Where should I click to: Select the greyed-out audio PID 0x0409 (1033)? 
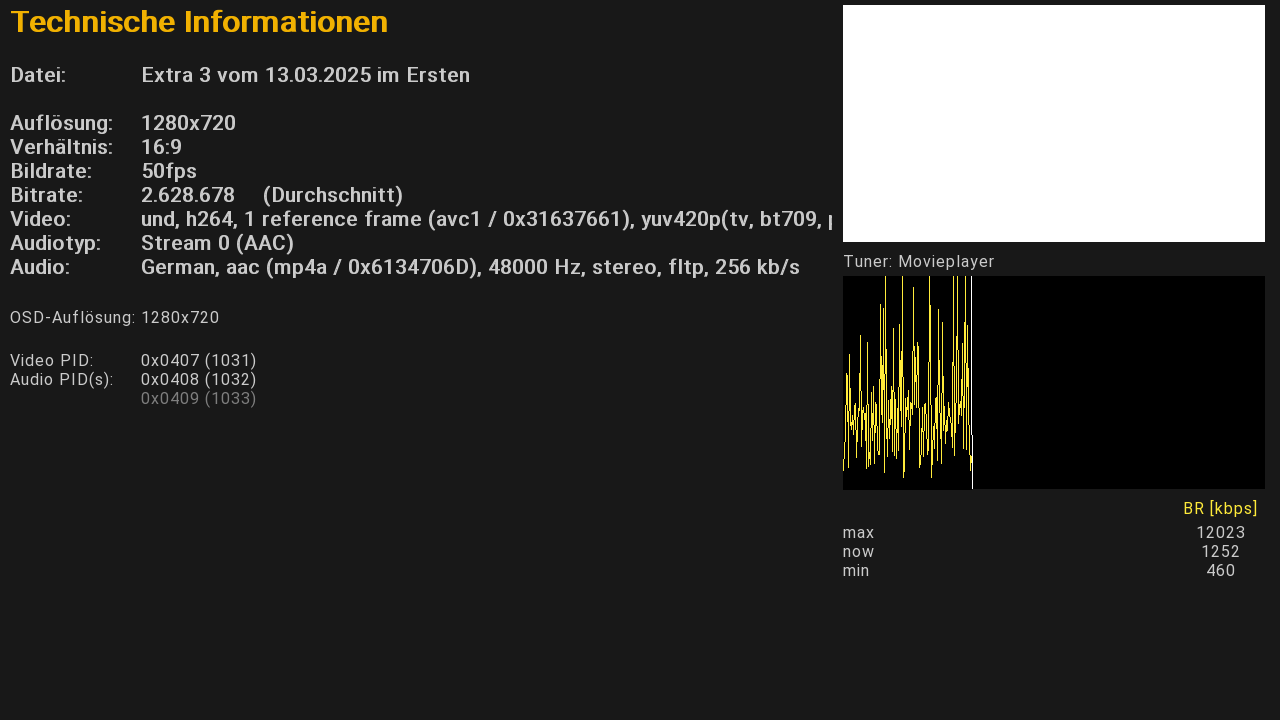pos(198,399)
